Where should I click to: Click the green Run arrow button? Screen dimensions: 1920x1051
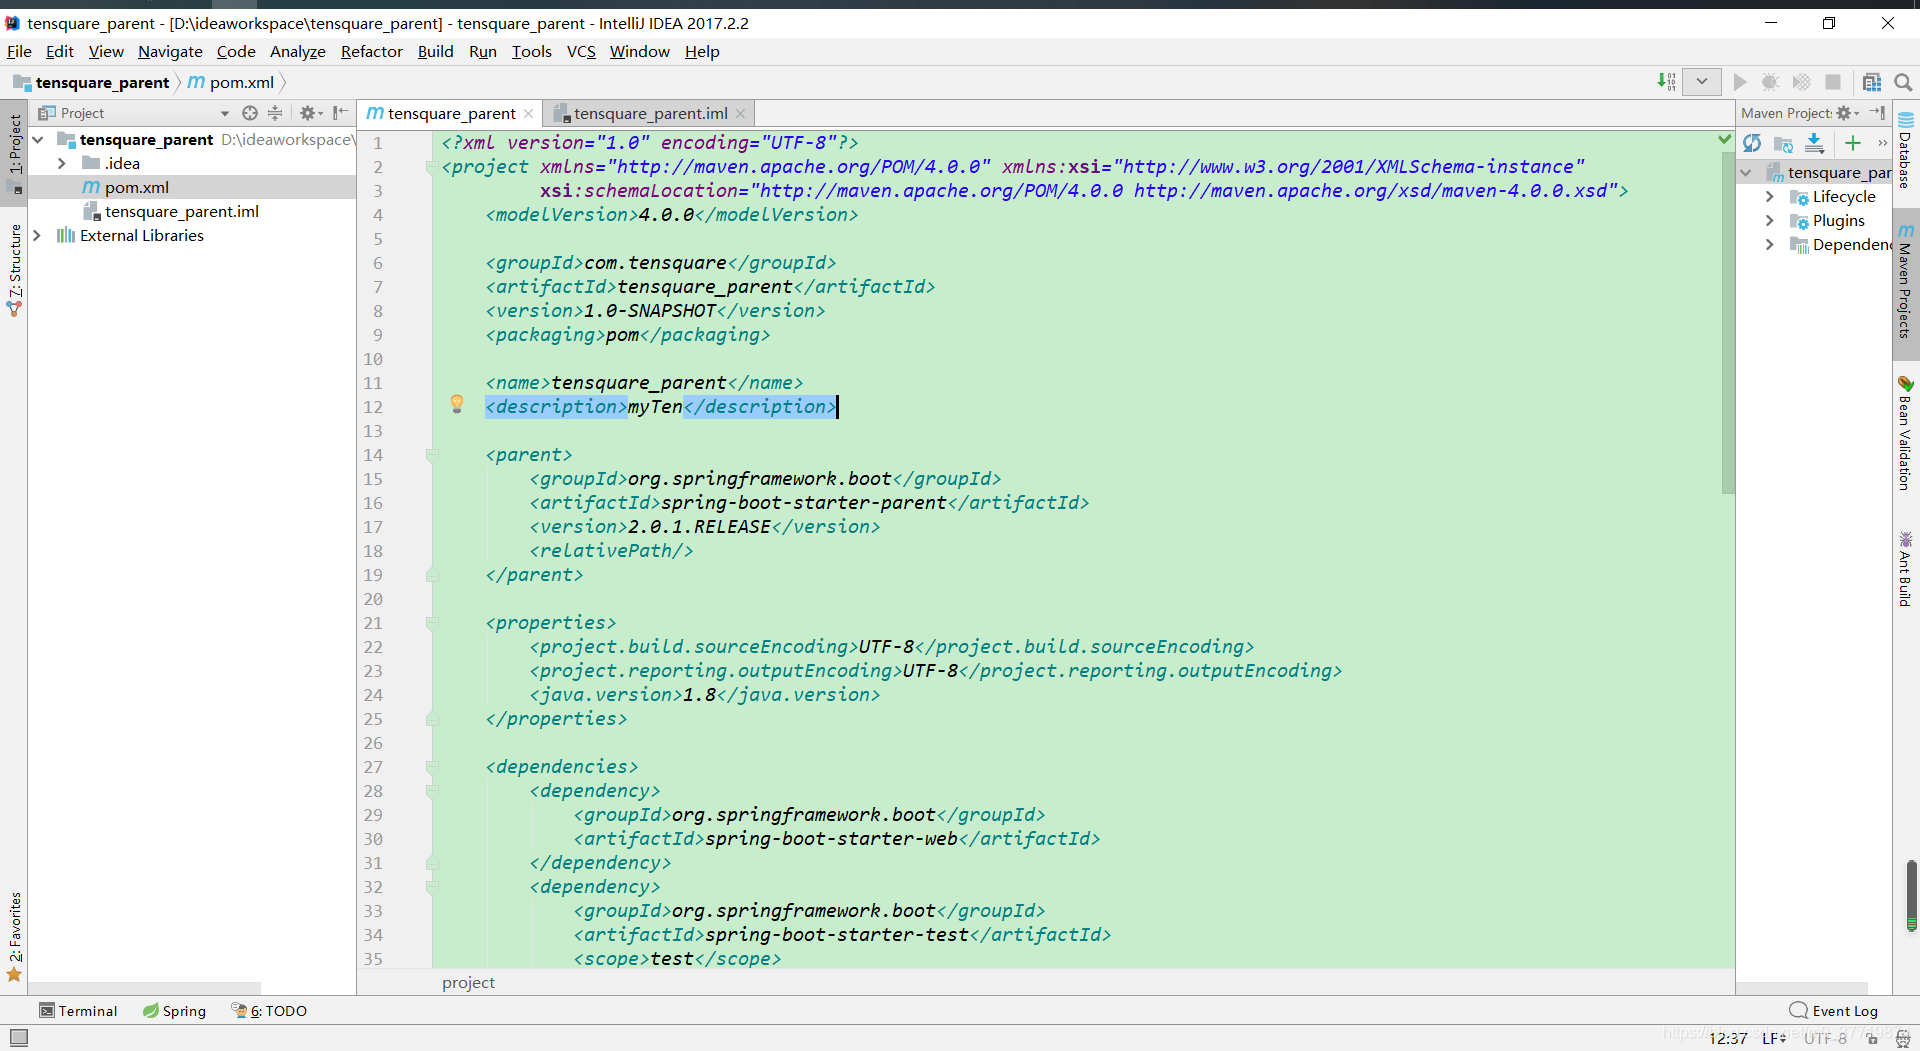click(1740, 82)
